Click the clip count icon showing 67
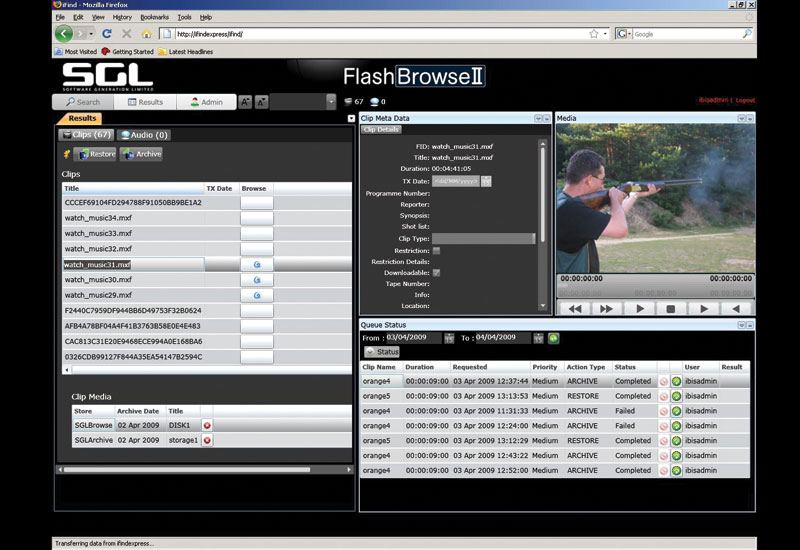 coord(348,102)
